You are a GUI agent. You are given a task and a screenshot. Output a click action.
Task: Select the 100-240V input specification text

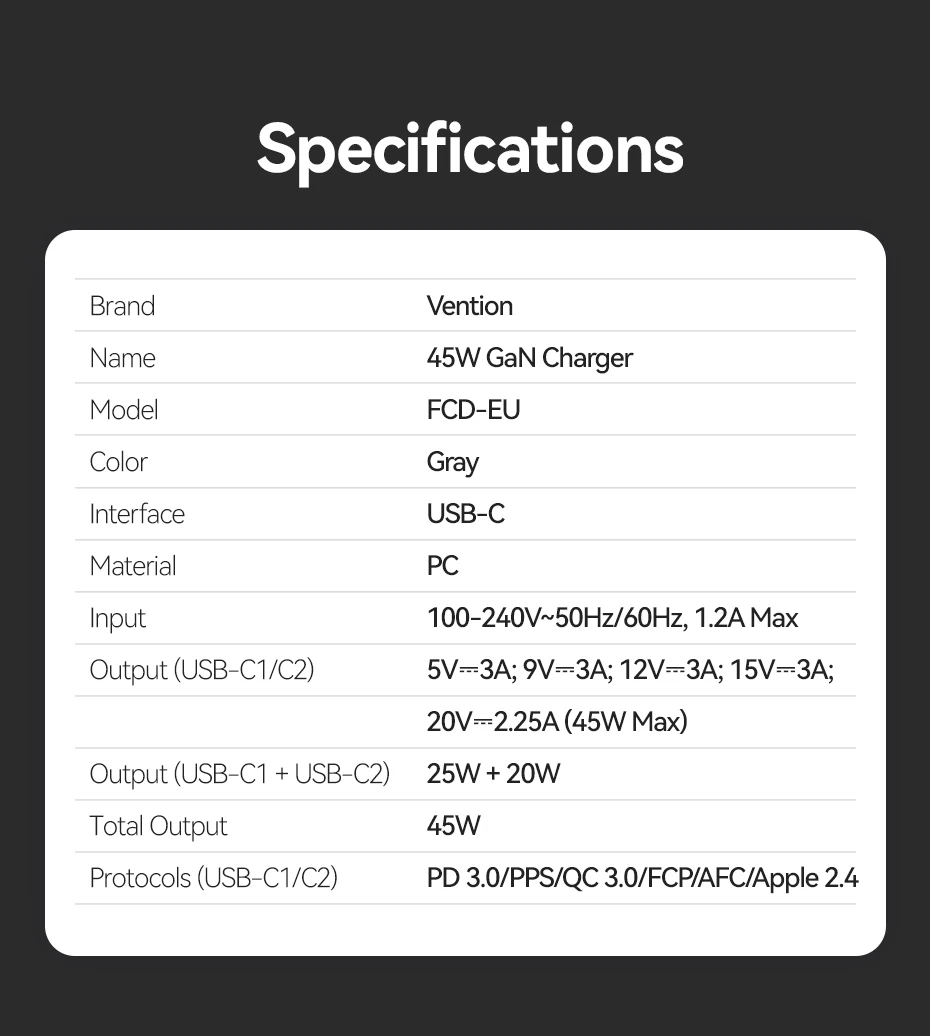click(x=612, y=618)
